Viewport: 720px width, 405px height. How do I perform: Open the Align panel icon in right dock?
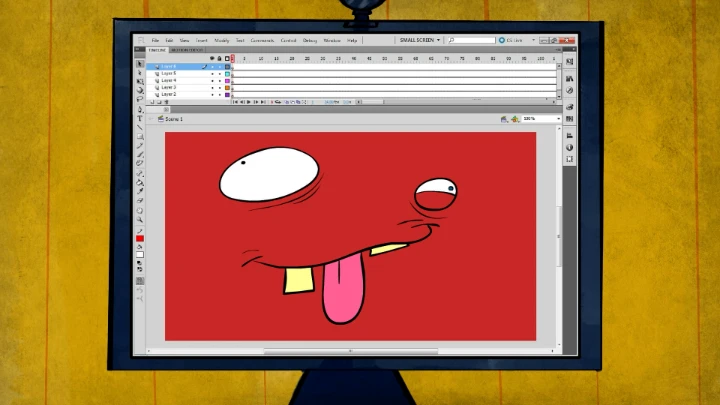tap(570, 136)
